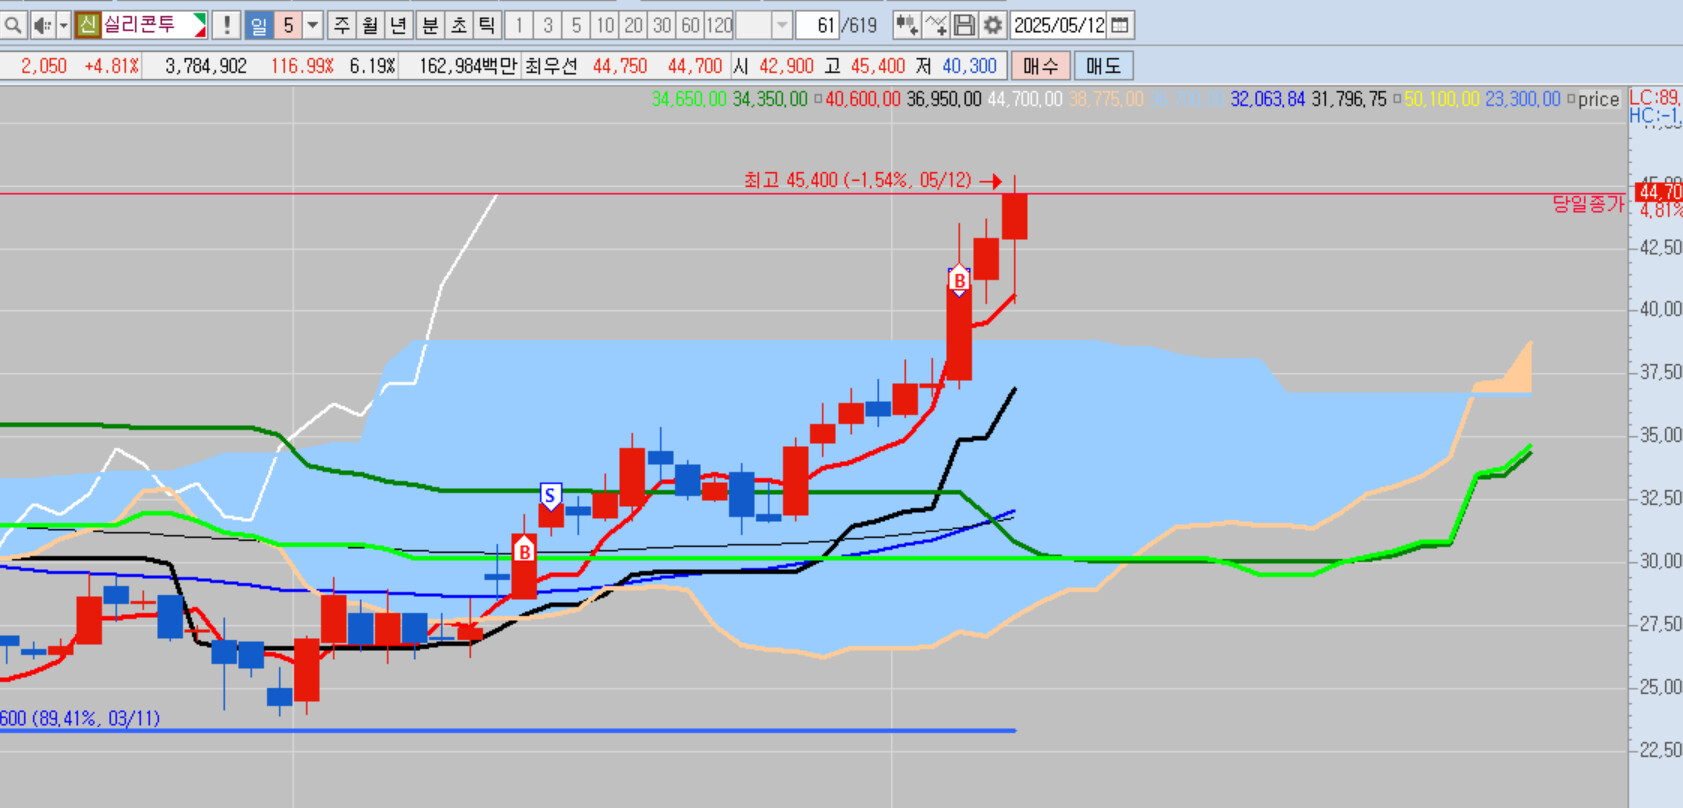Image resolution: width=1683 pixels, height=808 pixels.
Task: Open chart settings with the gear icon
Action: (993, 25)
